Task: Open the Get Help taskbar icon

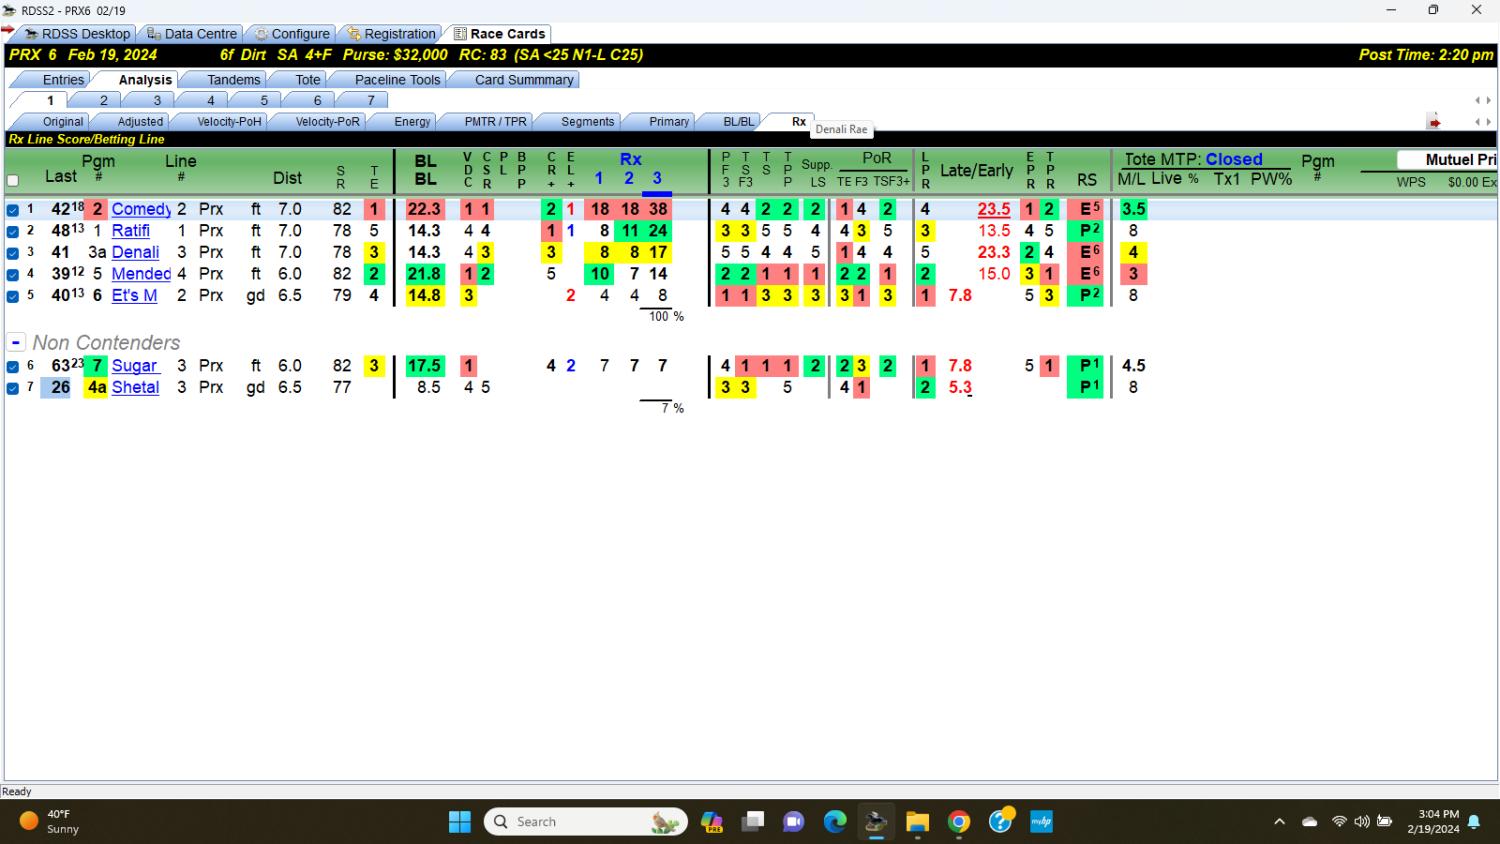Action: [1000, 822]
